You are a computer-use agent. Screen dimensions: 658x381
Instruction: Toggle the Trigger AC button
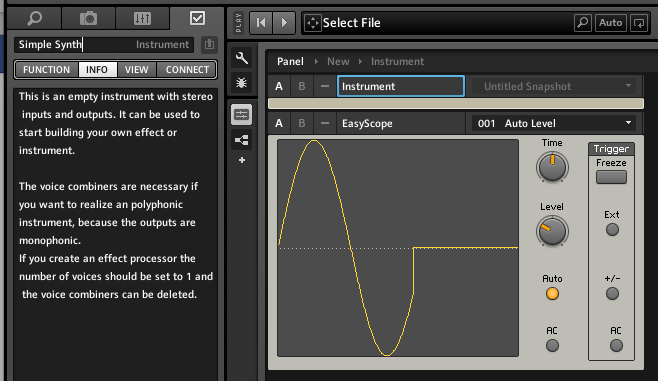coord(616,346)
